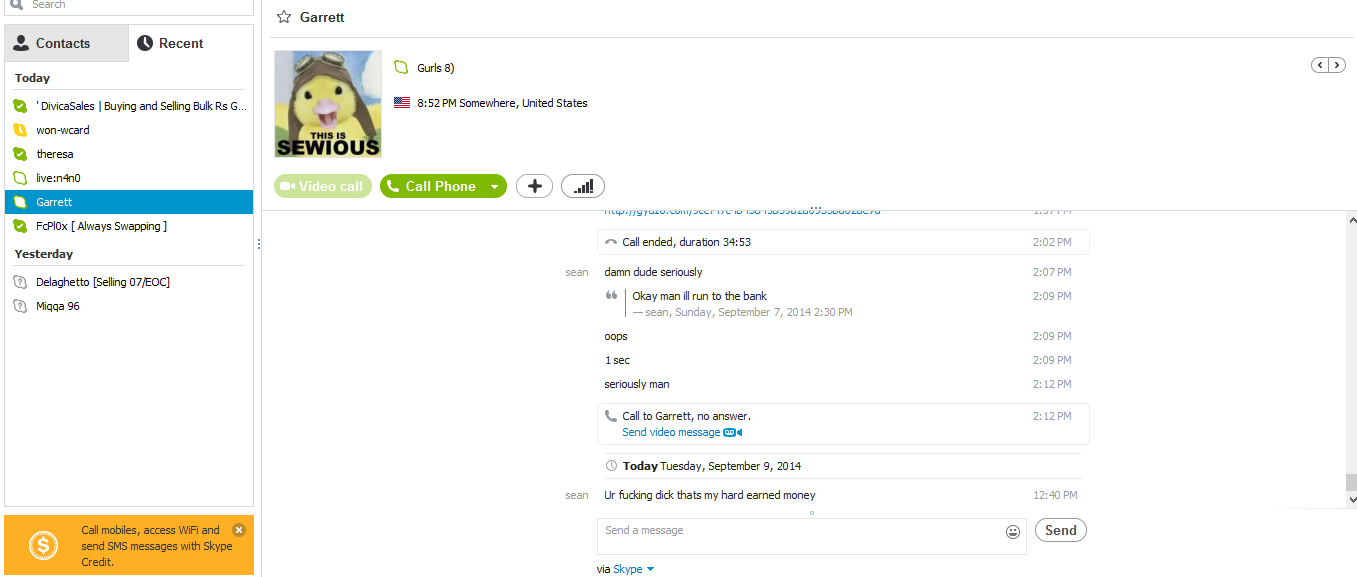Open the call quality signal bars
This screenshot has width=1357, height=577.
pos(583,186)
